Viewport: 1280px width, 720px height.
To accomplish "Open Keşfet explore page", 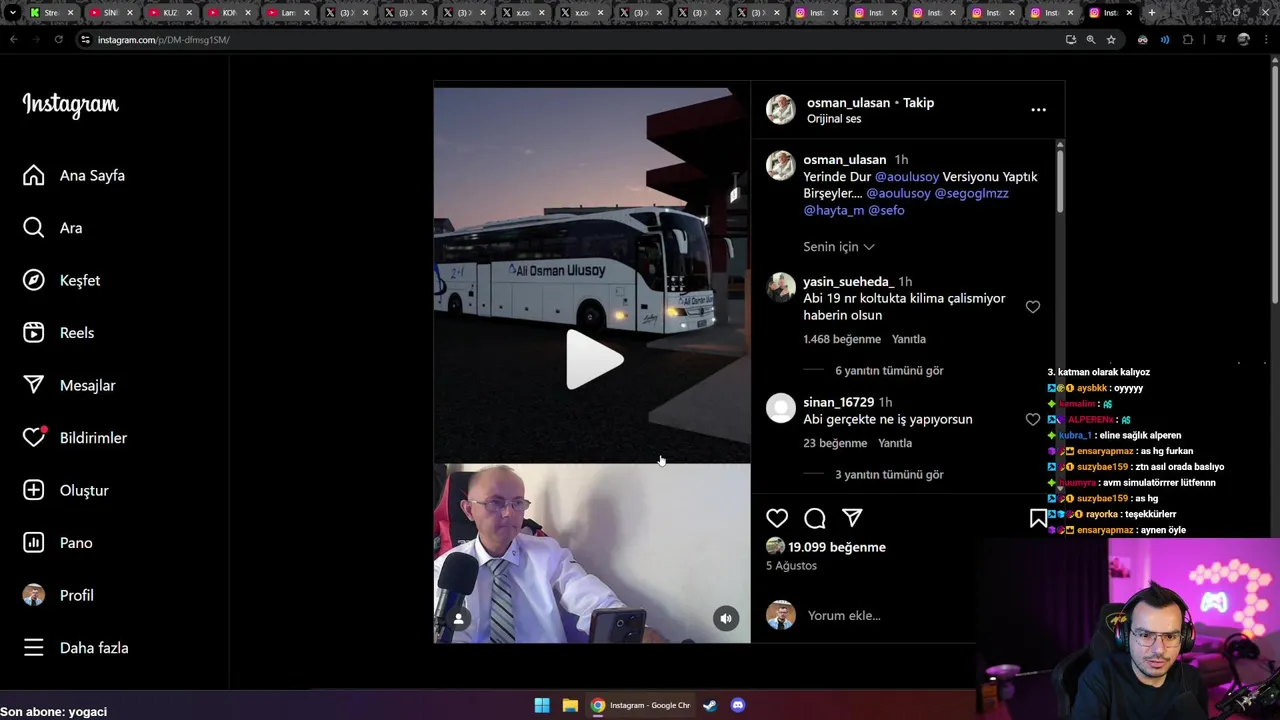I will click(x=61, y=280).
